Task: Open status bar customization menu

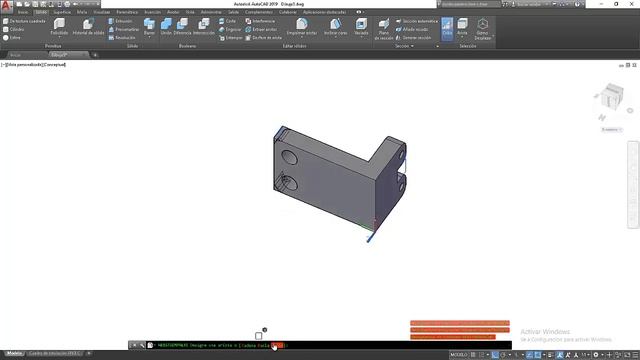Action: click(635, 355)
